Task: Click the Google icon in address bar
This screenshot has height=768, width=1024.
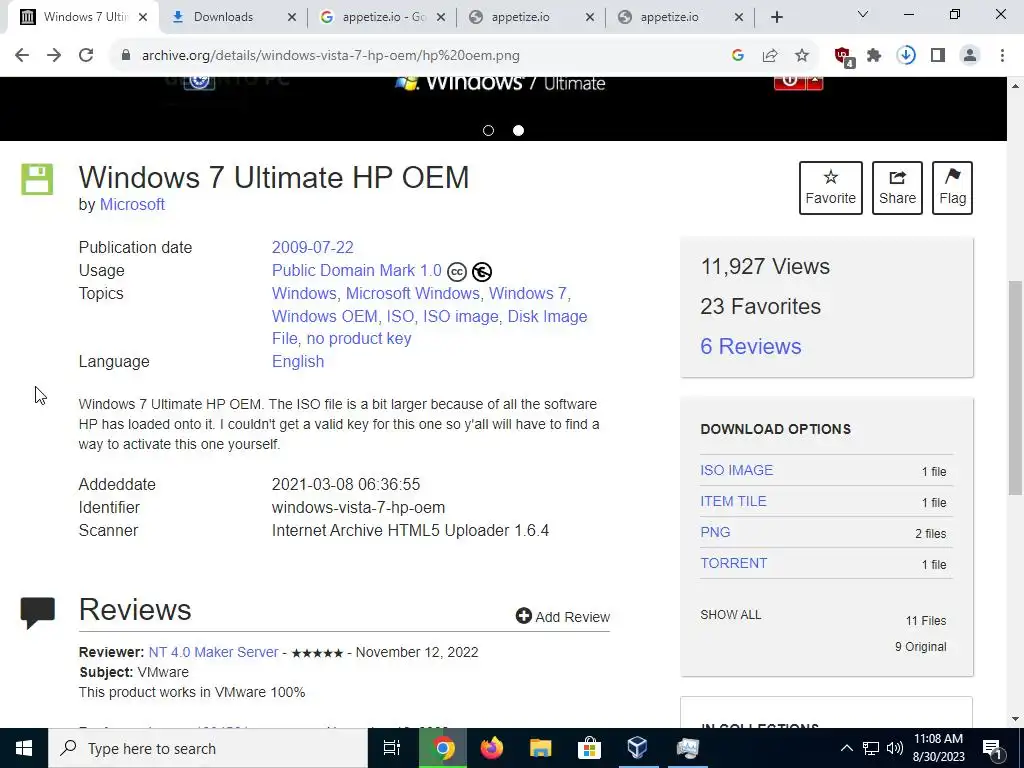Action: coord(738,56)
